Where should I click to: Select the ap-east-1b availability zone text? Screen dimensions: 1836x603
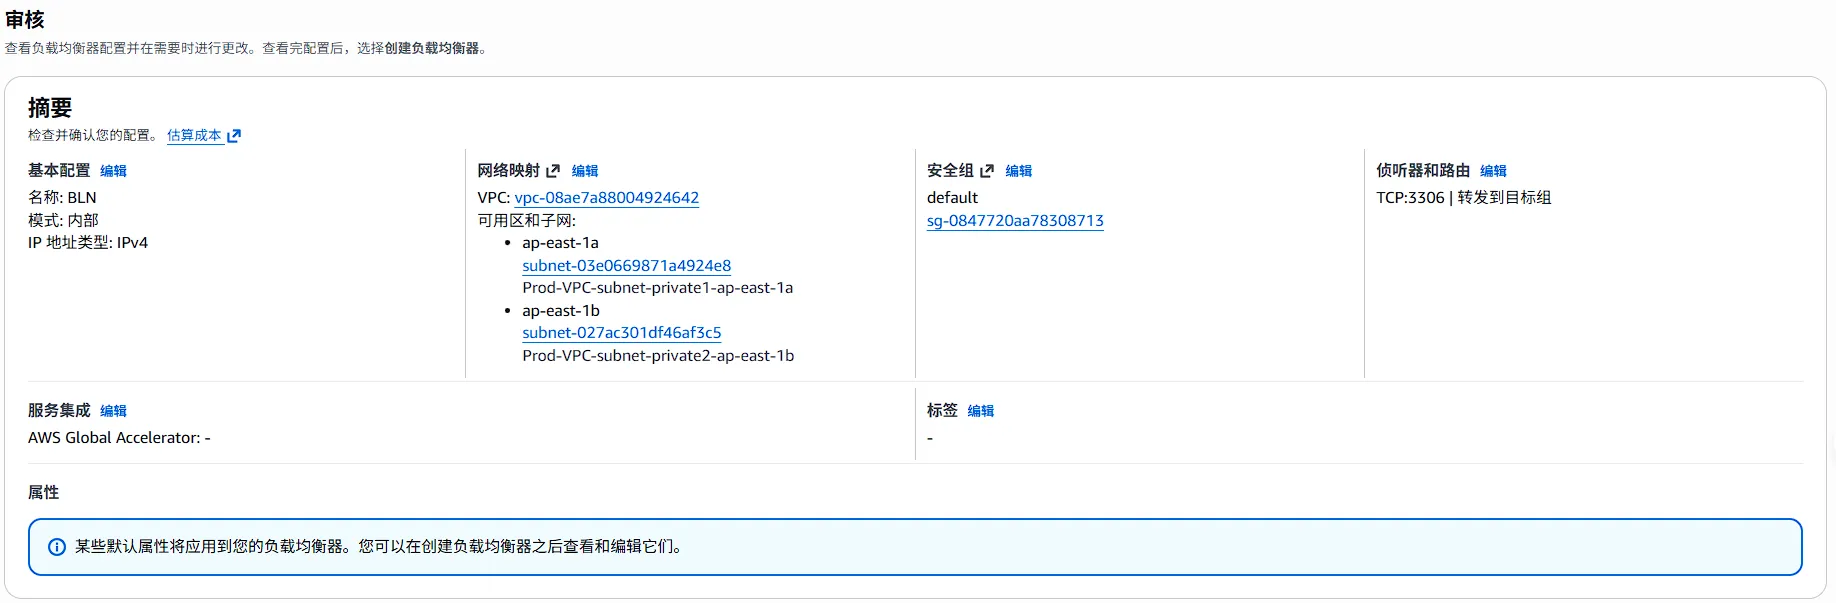click(561, 311)
